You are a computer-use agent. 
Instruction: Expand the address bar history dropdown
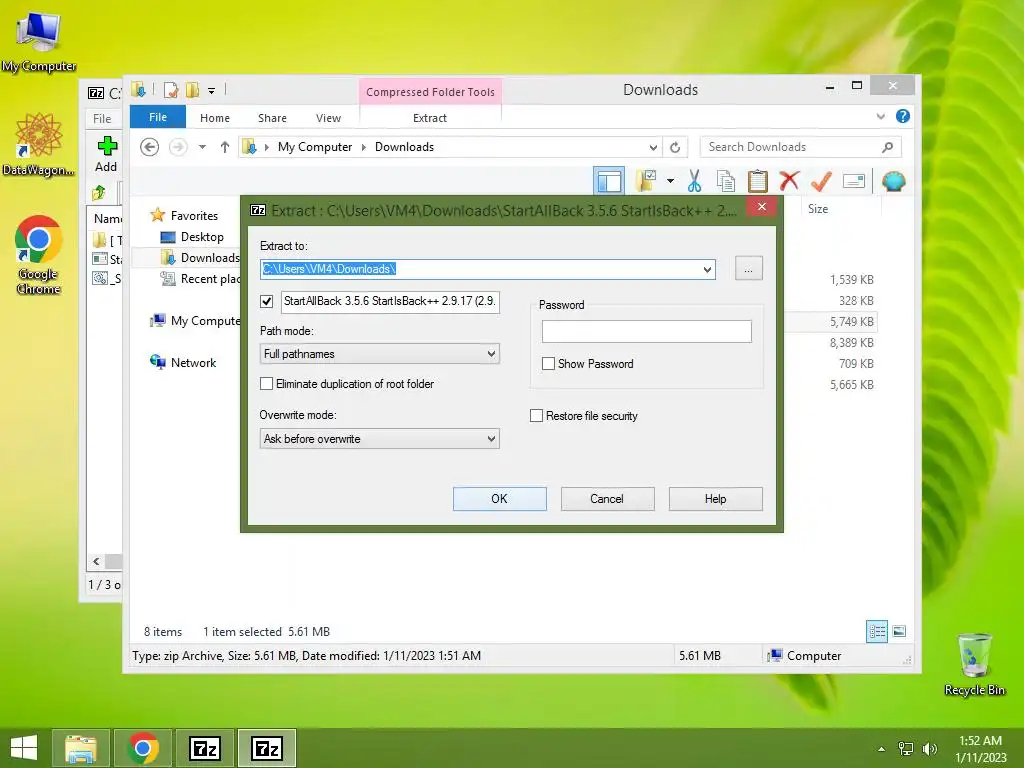click(x=652, y=147)
